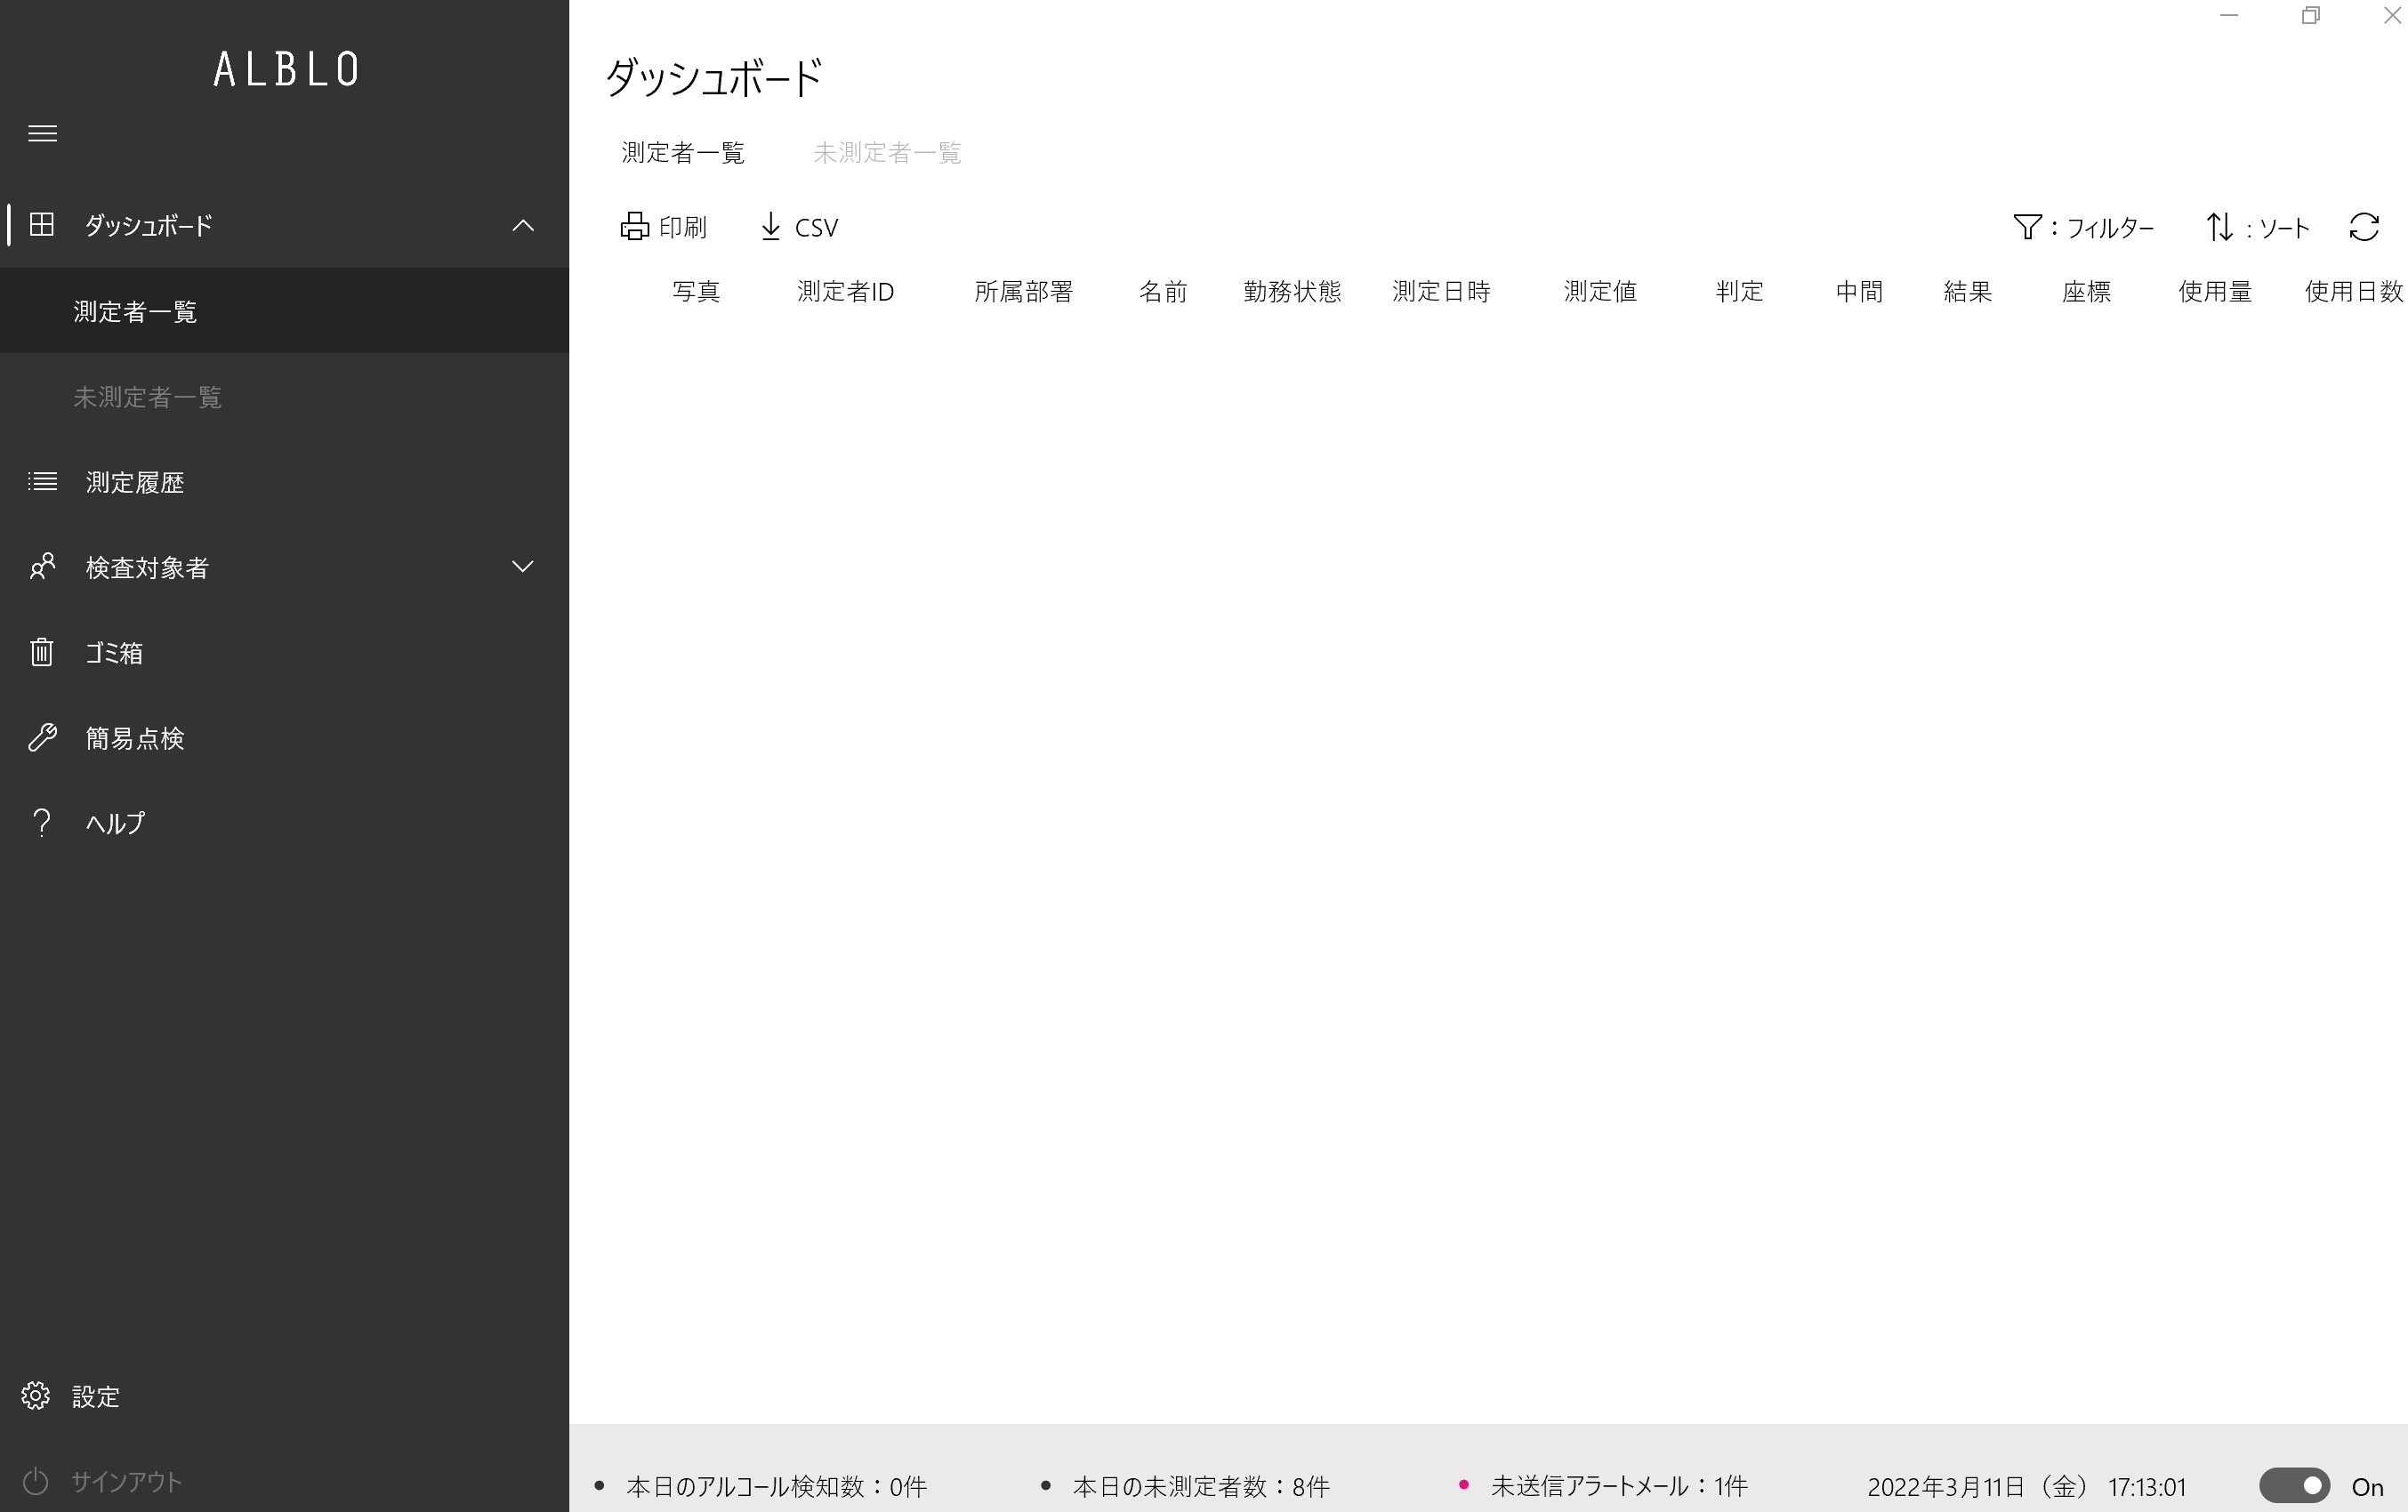The height and width of the screenshot is (1512, 2408).
Task: Download data via the CSV icon
Action: pos(770,227)
